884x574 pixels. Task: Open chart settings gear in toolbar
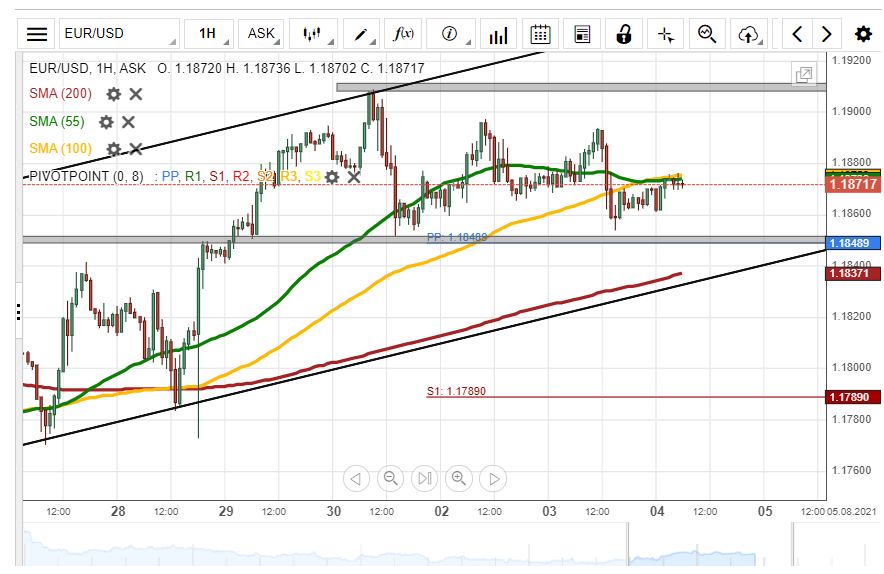pyautogui.click(x=863, y=34)
